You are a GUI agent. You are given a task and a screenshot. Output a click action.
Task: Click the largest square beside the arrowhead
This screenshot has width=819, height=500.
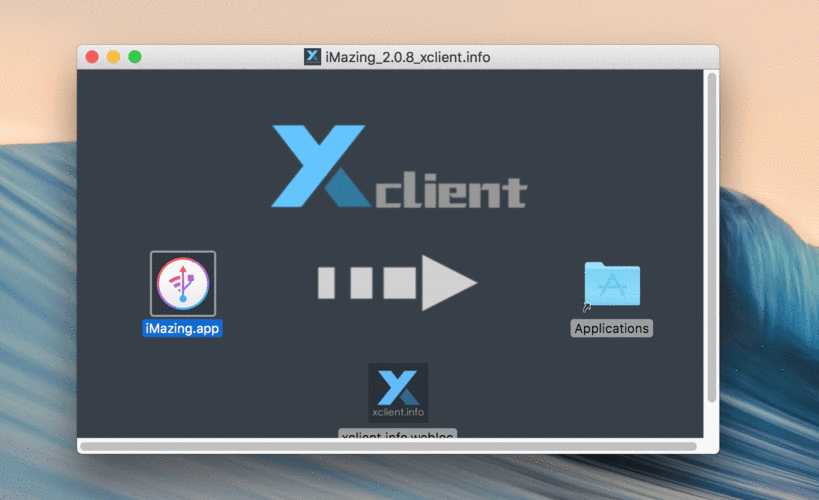pos(400,283)
